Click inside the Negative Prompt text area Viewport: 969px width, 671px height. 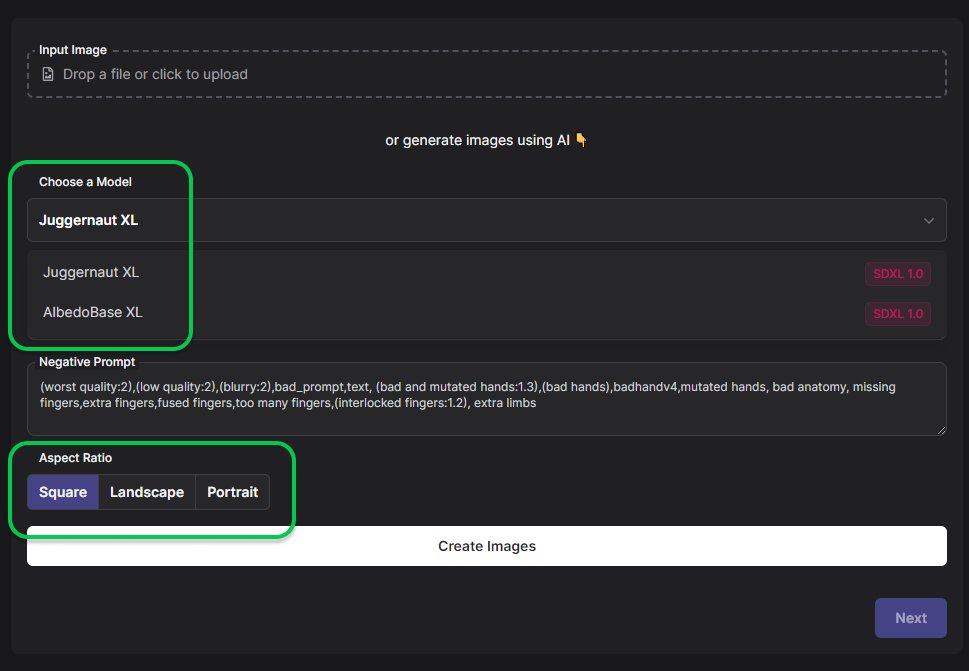486,399
